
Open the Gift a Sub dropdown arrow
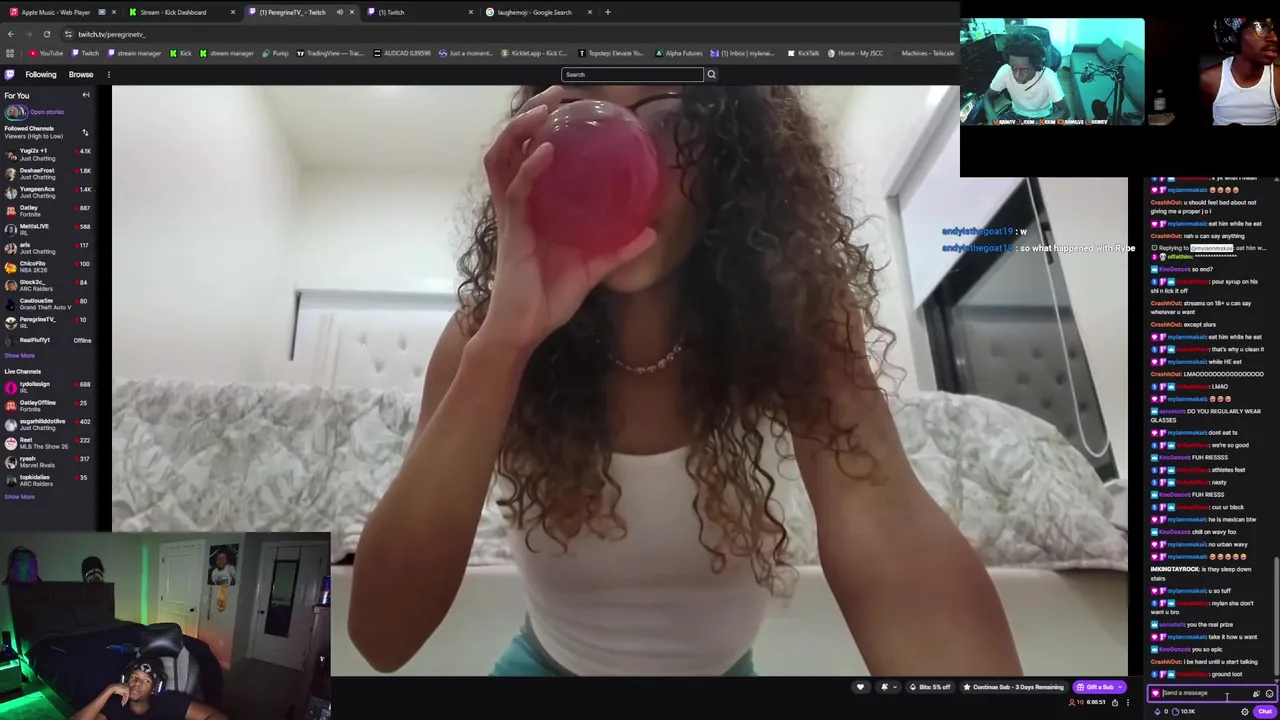pos(1122,687)
